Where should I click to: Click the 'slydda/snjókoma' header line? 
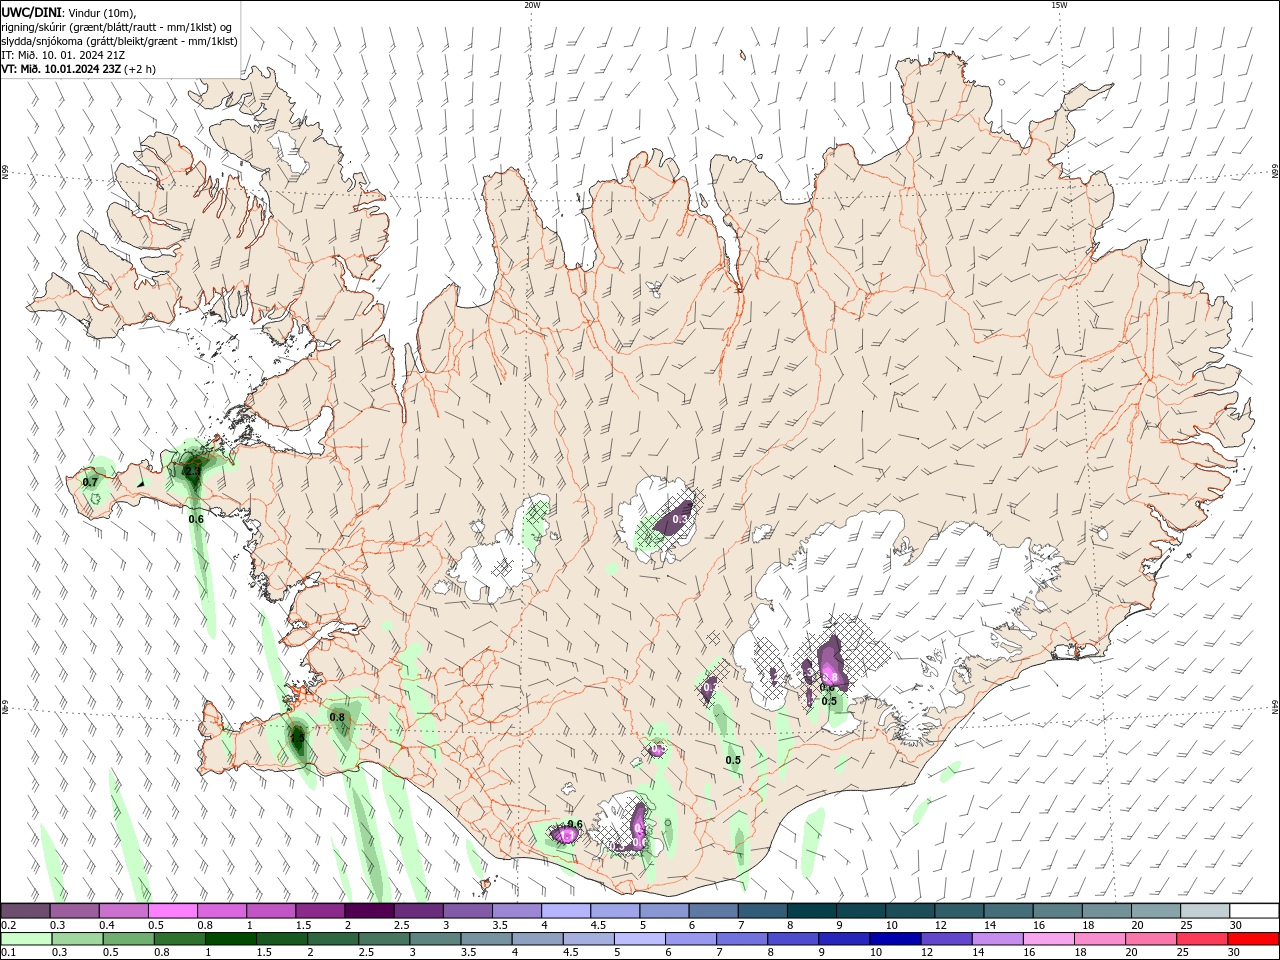(x=119, y=41)
